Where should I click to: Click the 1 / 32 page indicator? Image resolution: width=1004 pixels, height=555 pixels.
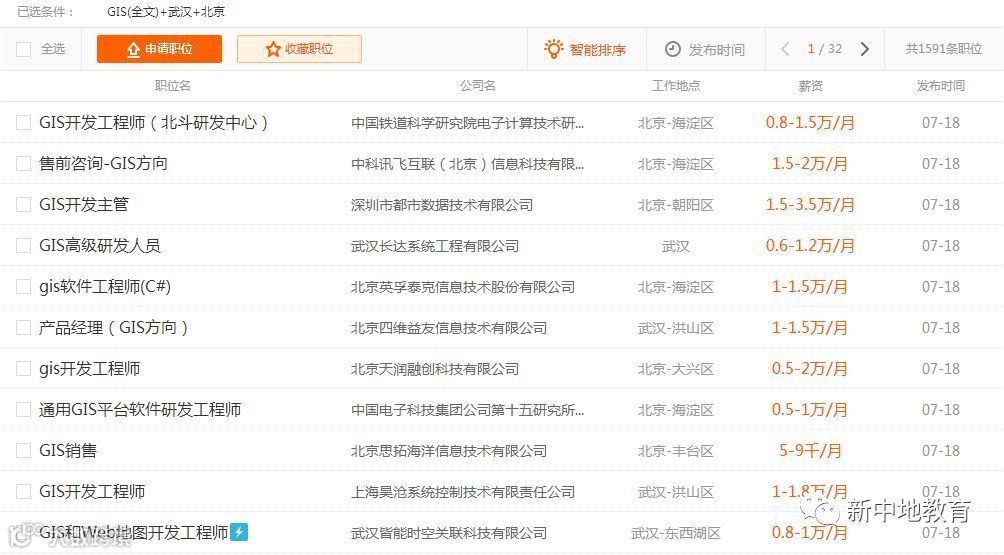click(825, 49)
